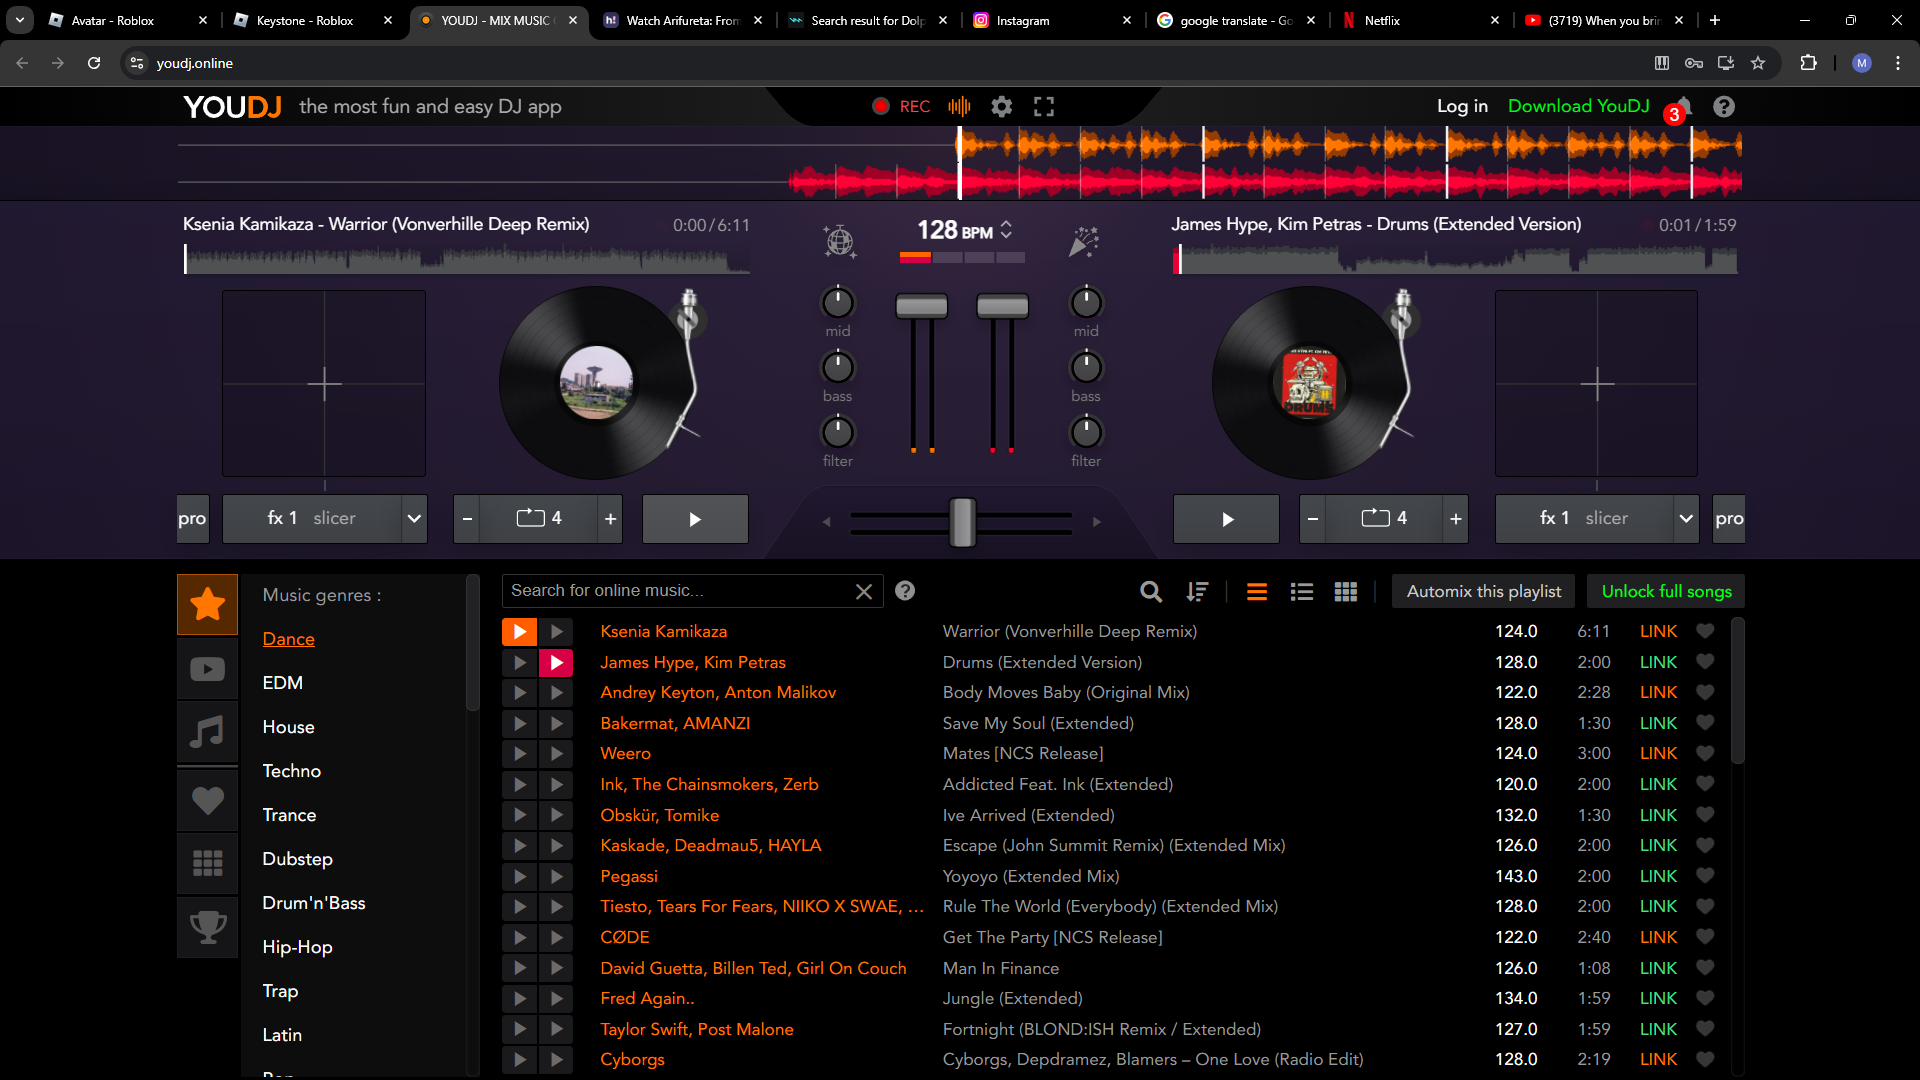Select the Dance genre
1920x1080 pixels.
(x=288, y=639)
